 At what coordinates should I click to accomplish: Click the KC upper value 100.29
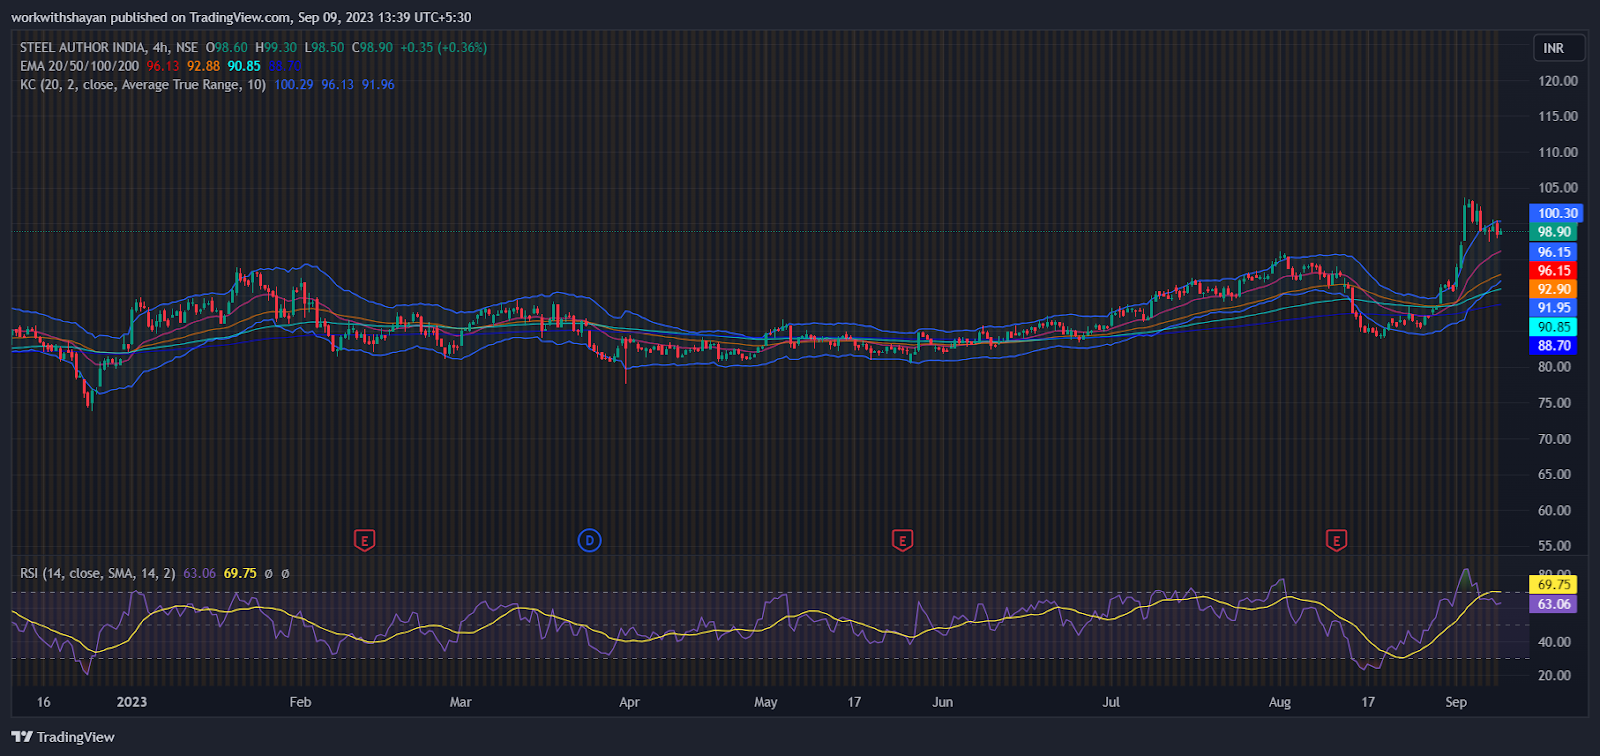(294, 85)
